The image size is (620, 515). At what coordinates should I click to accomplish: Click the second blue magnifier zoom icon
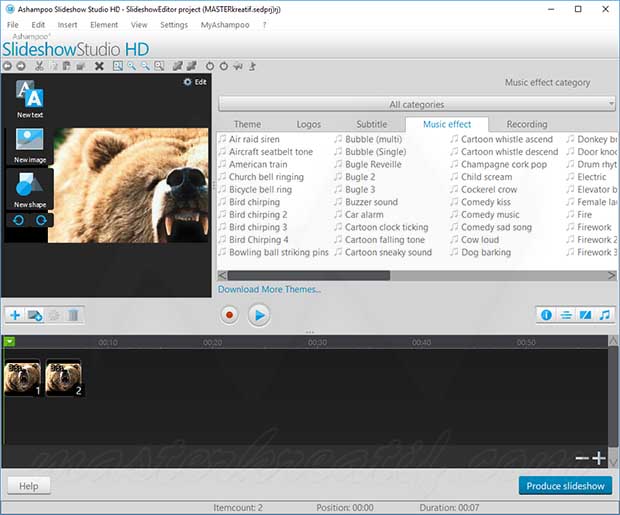(x=146, y=66)
